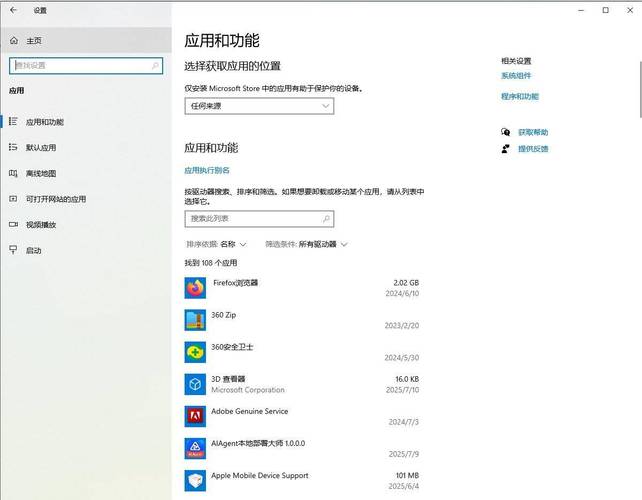The image size is (642, 500).
Task: Go back using the back arrow
Action: coord(14,10)
